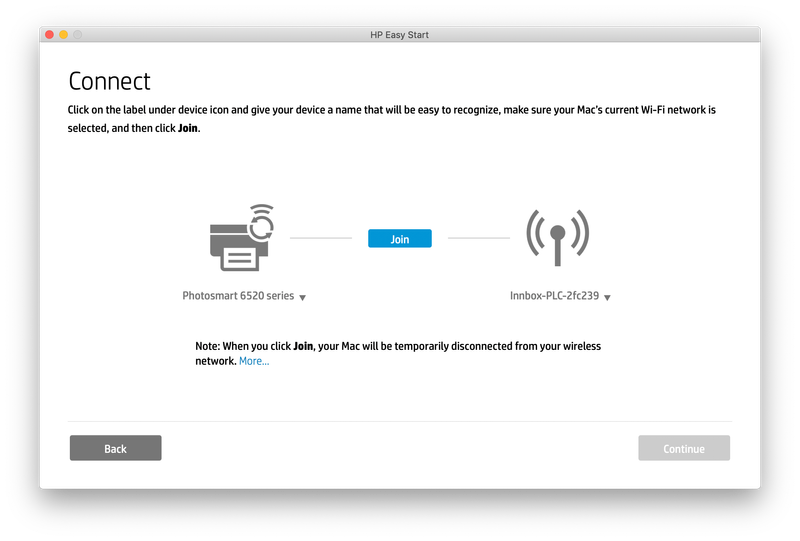Image resolution: width=800 pixels, height=541 pixels.
Task: Open the More... link in the note
Action: tap(254, 361)
